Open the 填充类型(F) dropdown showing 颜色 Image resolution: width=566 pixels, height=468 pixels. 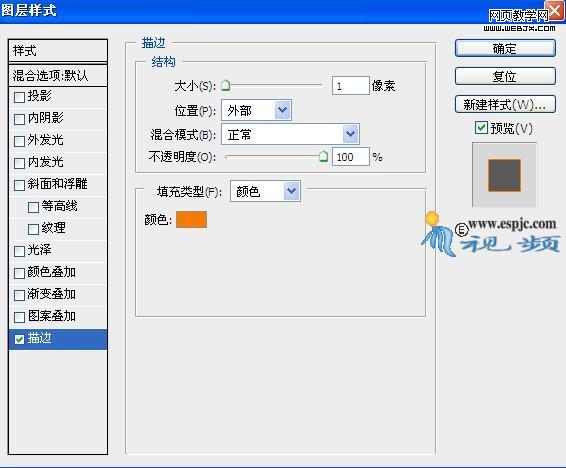[265, 191]
